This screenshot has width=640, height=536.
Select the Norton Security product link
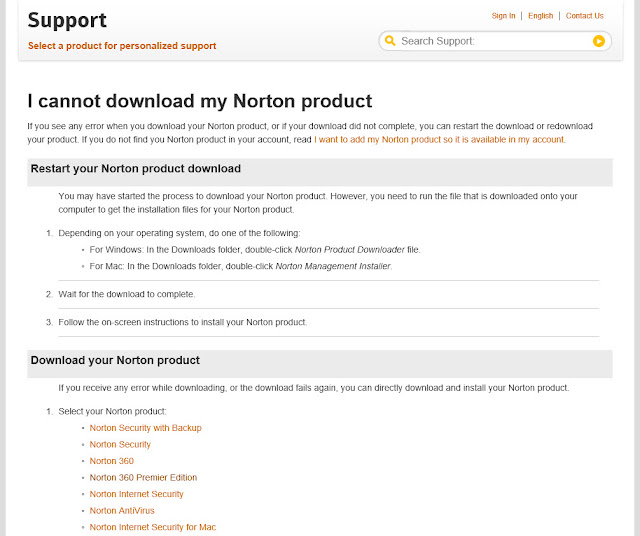120,444
